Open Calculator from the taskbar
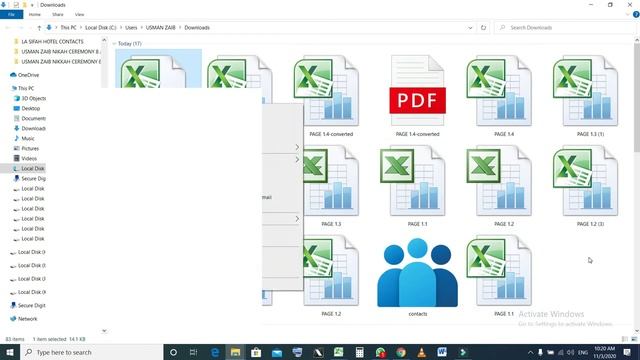The width and height of the screenshot is (640, 360). point(359,352)
